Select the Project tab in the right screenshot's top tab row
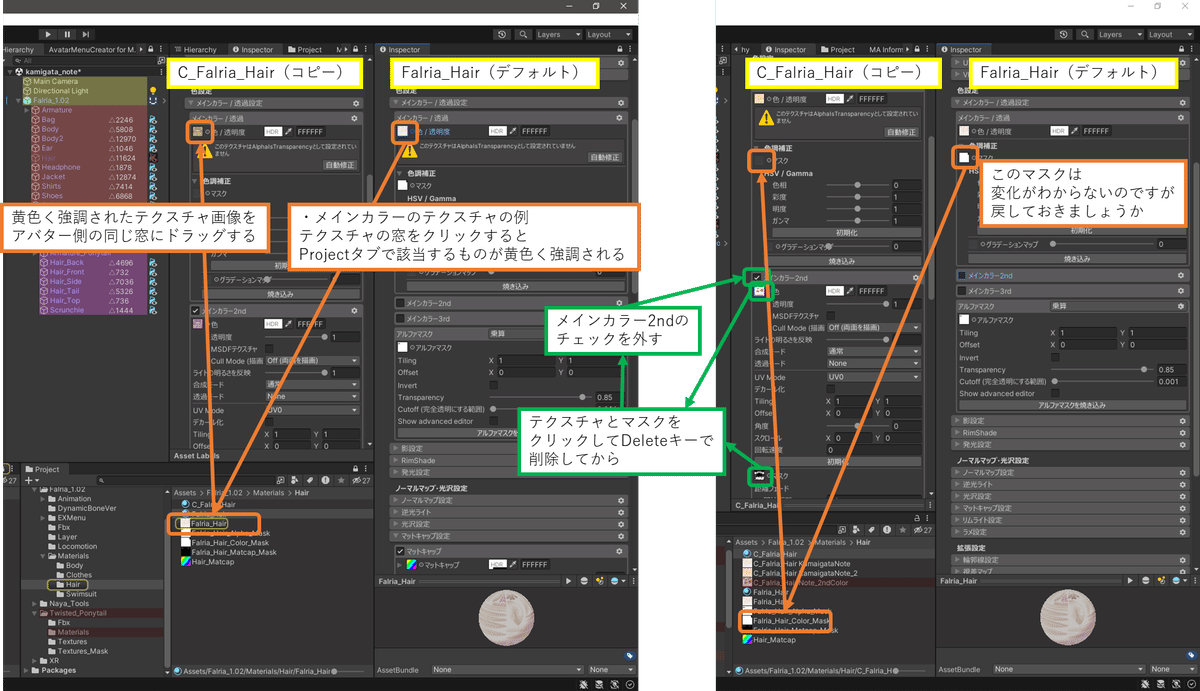The height and width of the screenshot is (691, 1200). pos(837,49)
